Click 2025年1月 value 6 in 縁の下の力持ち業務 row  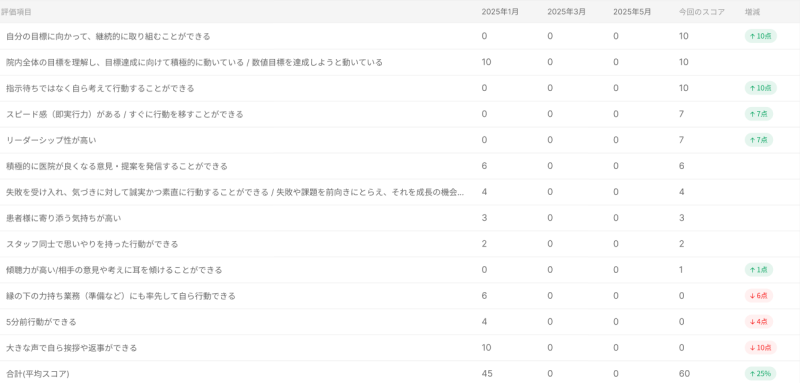pos(484,296)
